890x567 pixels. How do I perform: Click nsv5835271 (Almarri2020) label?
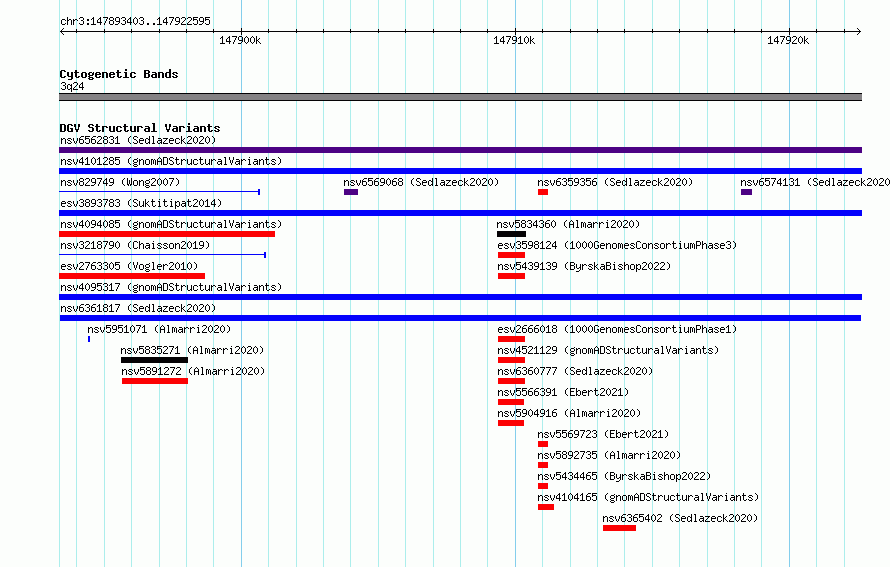(192, 350)
